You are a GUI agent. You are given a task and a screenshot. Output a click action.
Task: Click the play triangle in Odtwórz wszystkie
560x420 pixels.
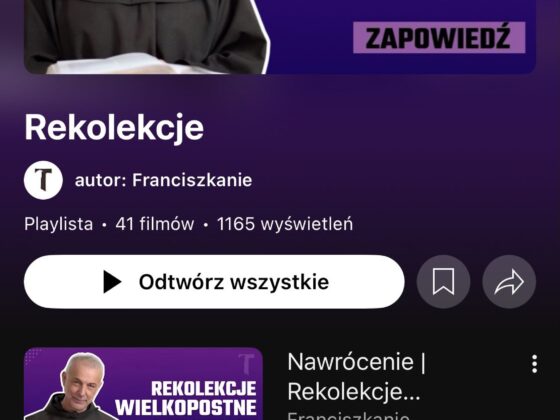click(x=112, y=282)
